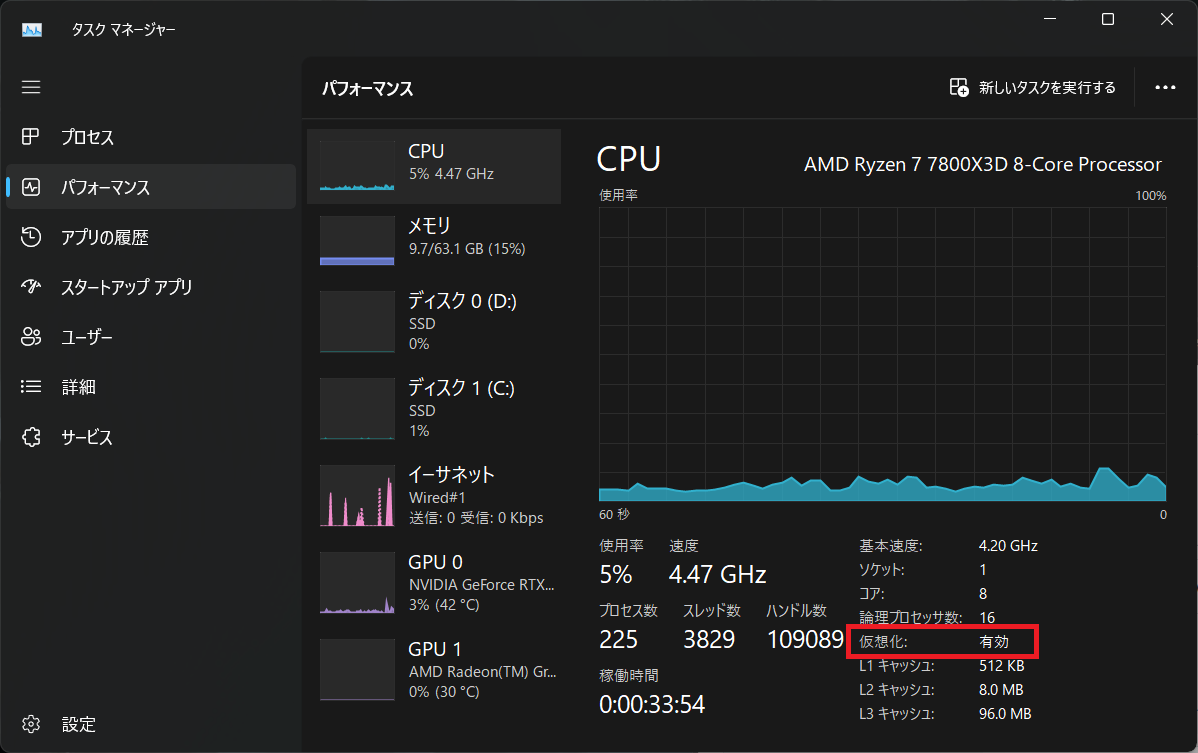Click the スレッド数 value 3829
Viewport: 1198px width, 753px height.
pos(709,639)
